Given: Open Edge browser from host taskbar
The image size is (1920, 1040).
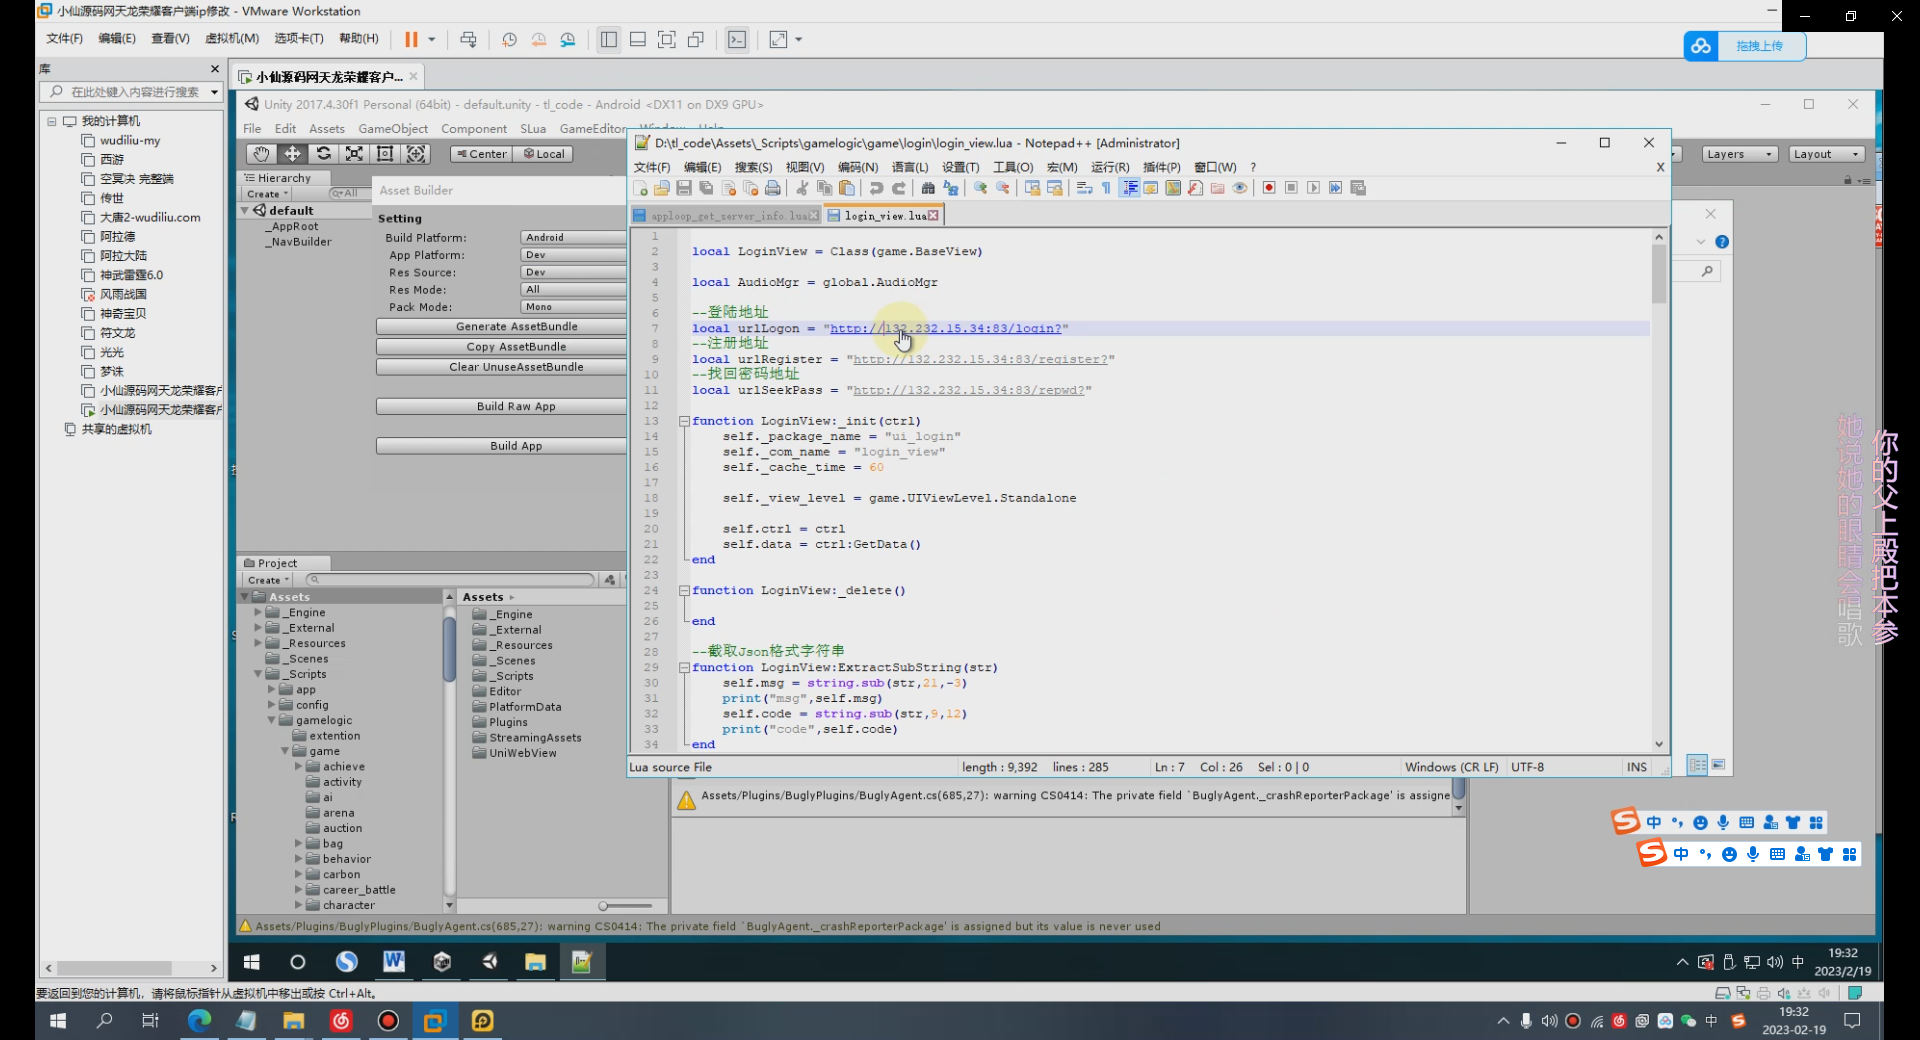Looking at the screenshot, I should [x=199, y=1021].
